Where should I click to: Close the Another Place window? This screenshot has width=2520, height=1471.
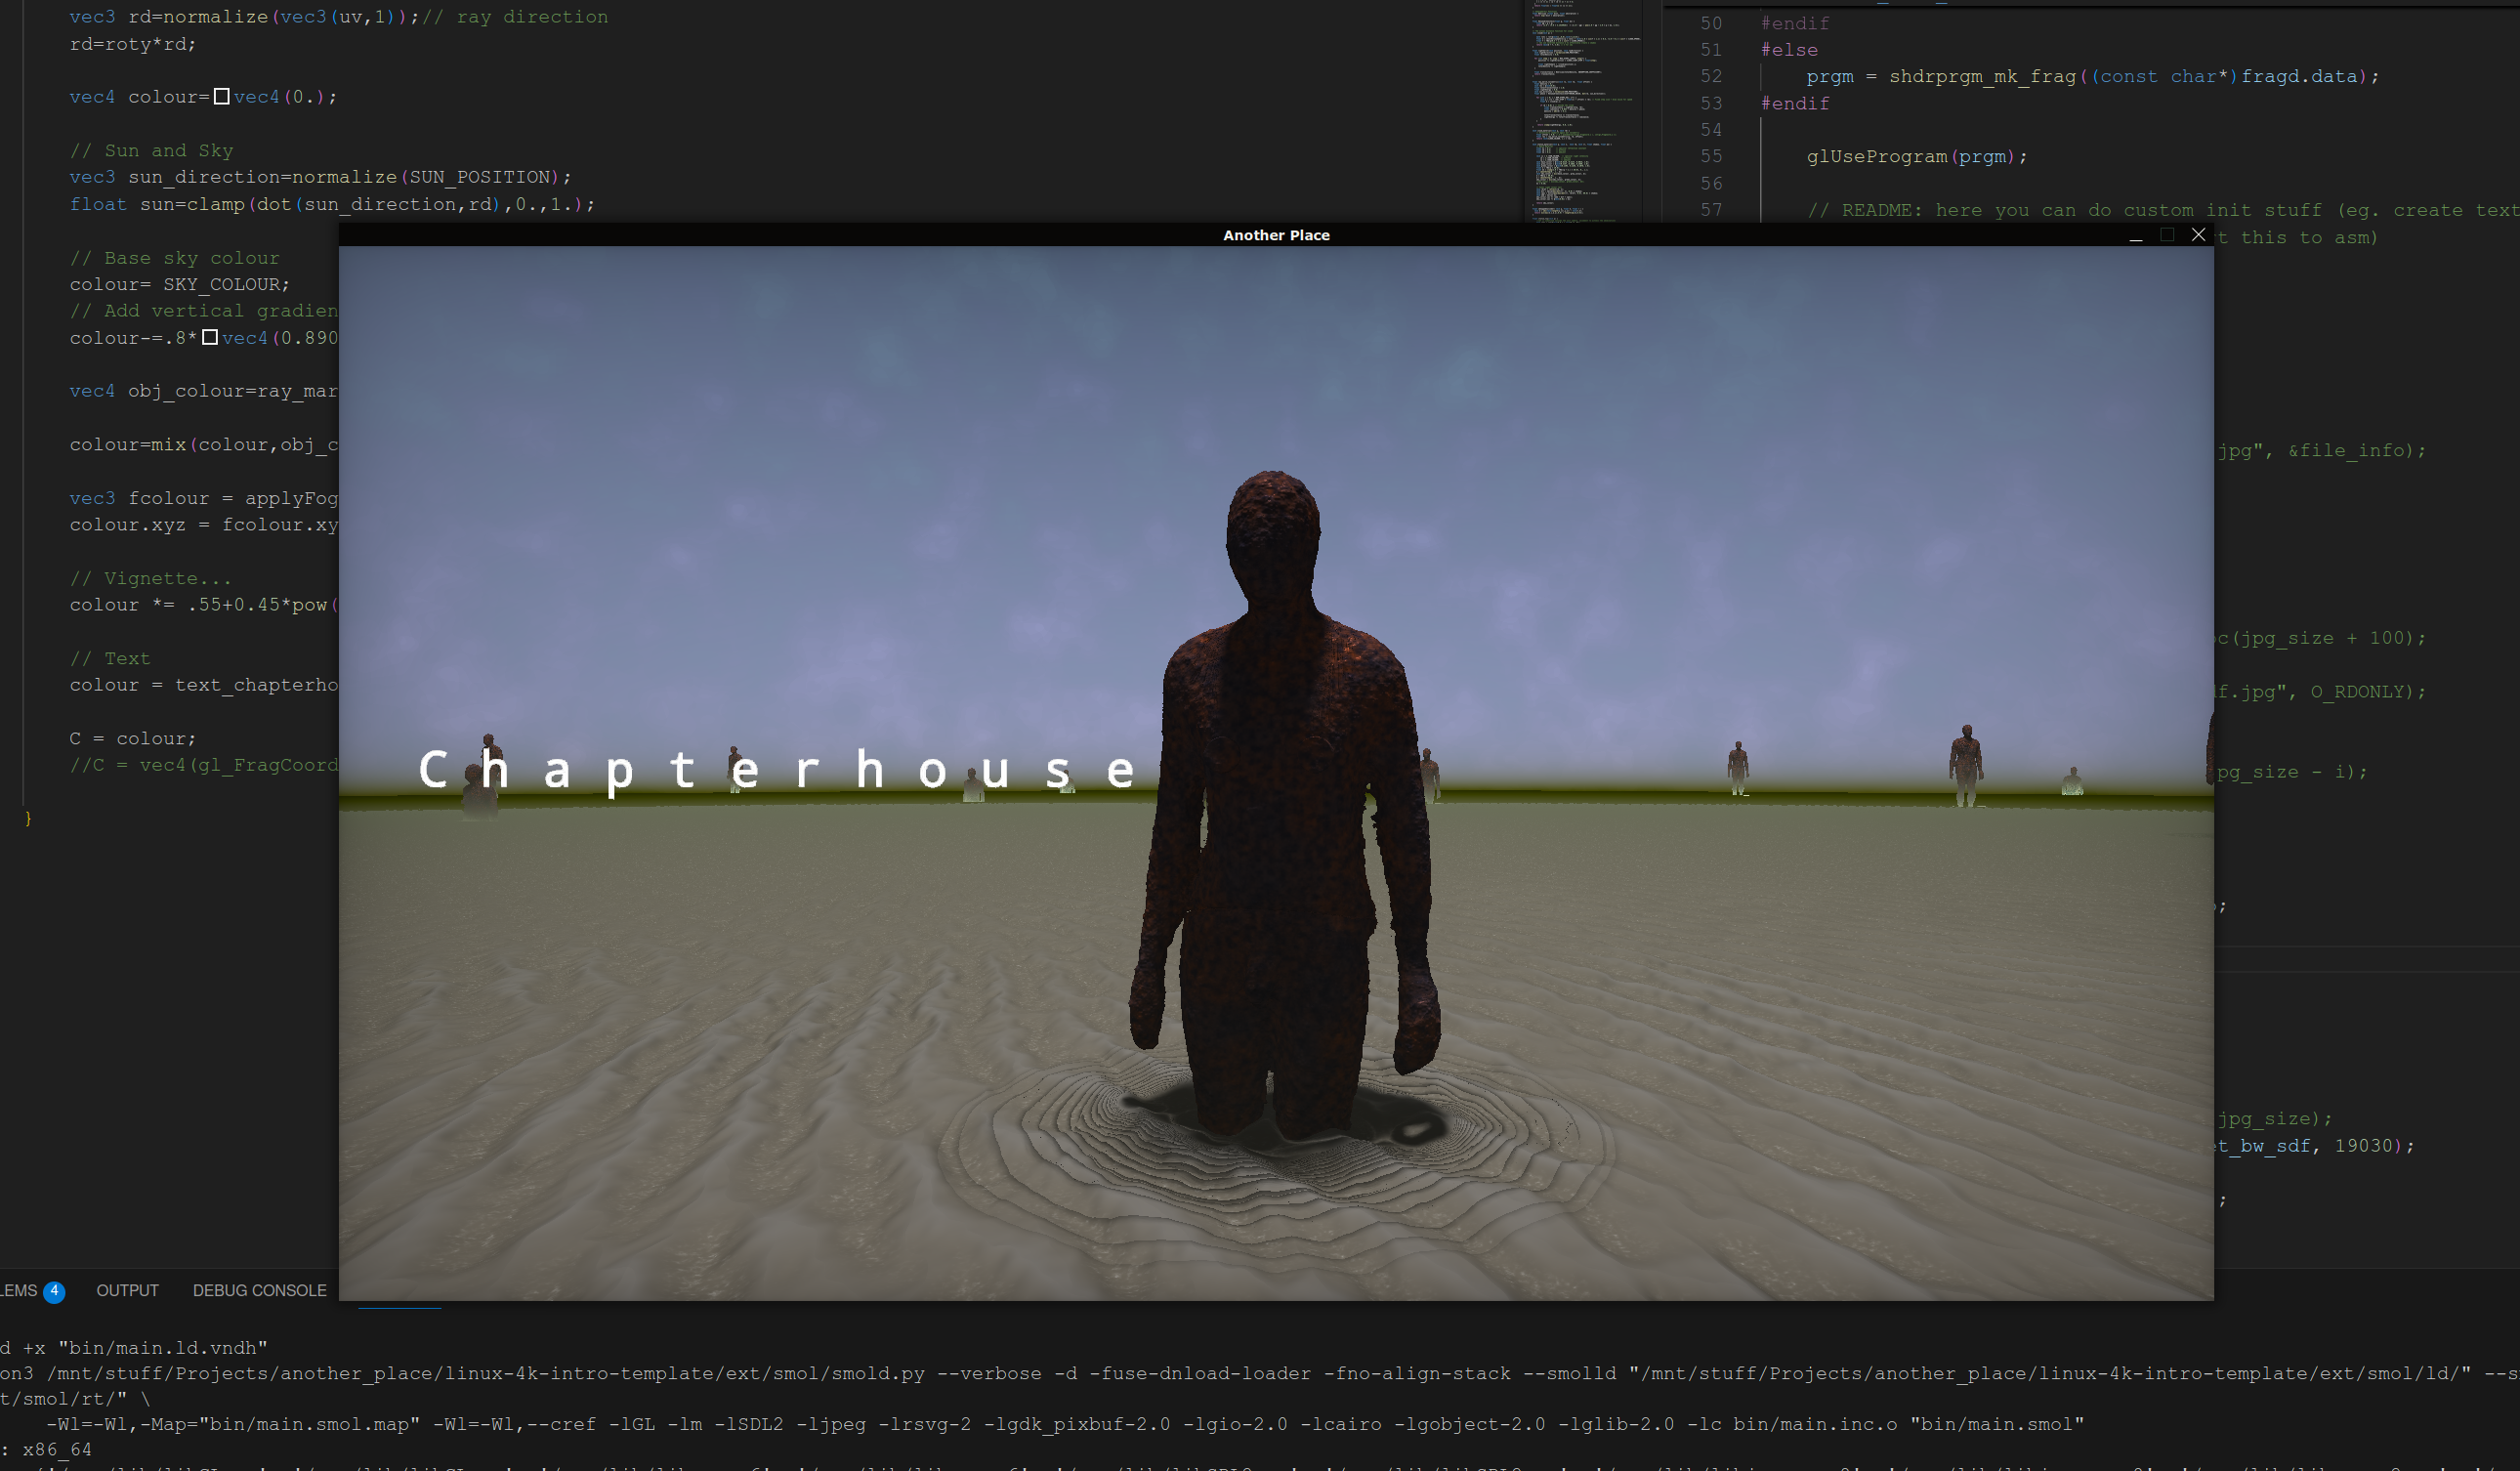coord(2198,235)
